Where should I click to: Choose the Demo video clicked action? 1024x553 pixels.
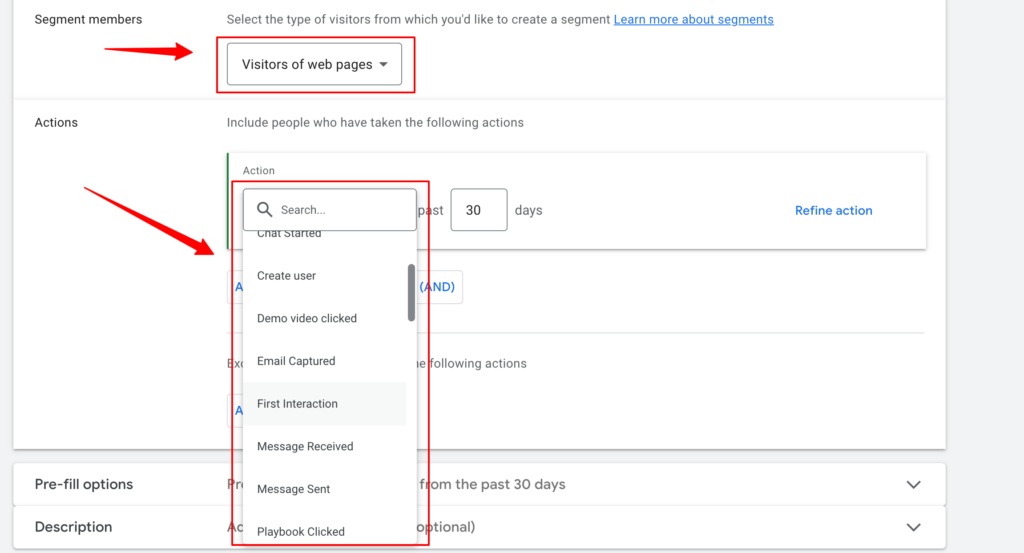tap(307, 319)
